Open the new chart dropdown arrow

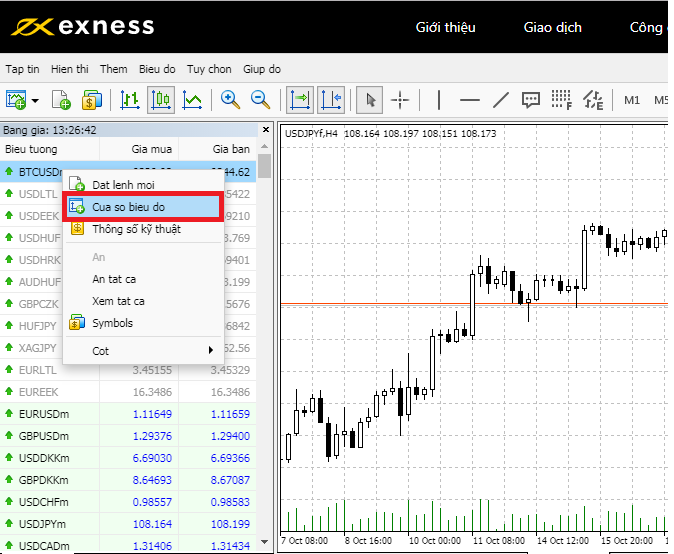(x=35, y=101)
